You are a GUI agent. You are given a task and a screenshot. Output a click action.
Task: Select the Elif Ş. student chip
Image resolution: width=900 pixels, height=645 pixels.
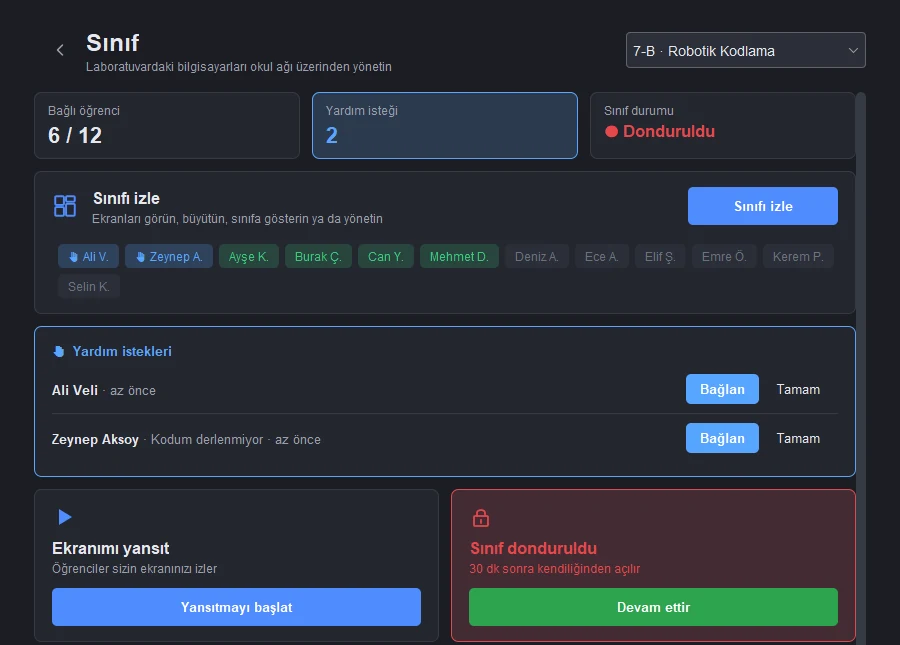(660, 257)
